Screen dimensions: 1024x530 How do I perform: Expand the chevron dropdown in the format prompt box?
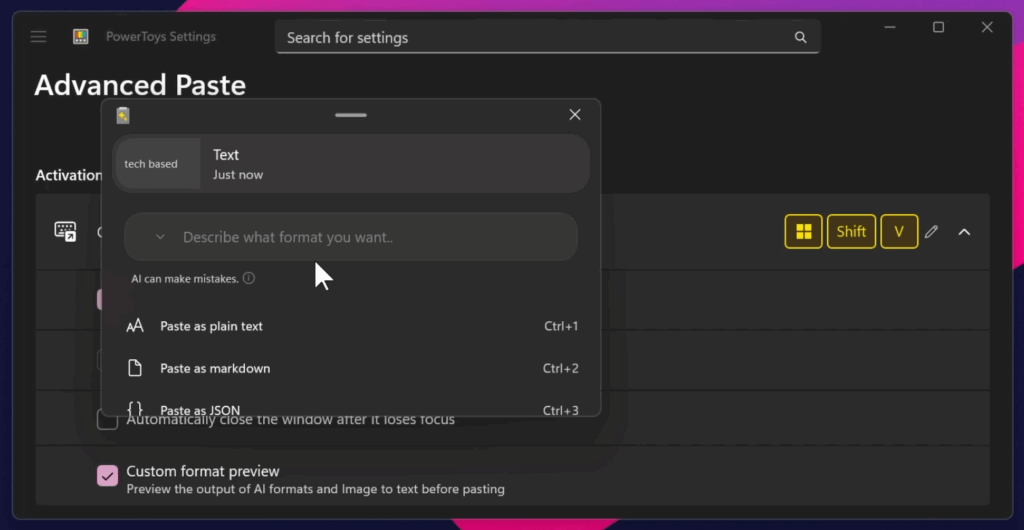(x=160, y=238)
